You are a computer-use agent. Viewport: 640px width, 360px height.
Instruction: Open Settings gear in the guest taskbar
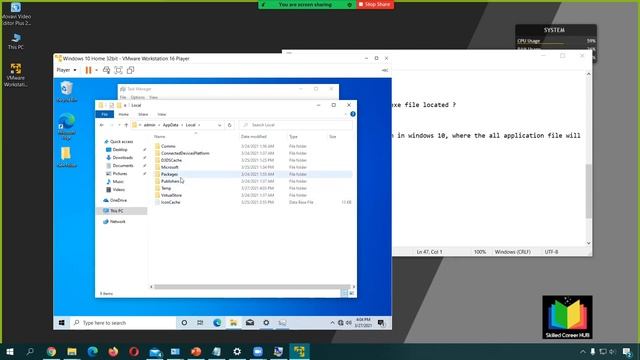[x=266, y=322]
